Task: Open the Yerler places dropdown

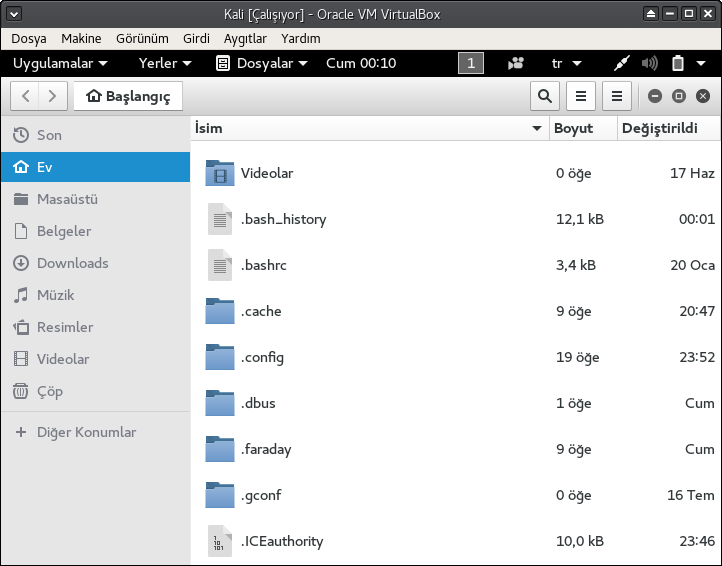Action: (165, 63)
